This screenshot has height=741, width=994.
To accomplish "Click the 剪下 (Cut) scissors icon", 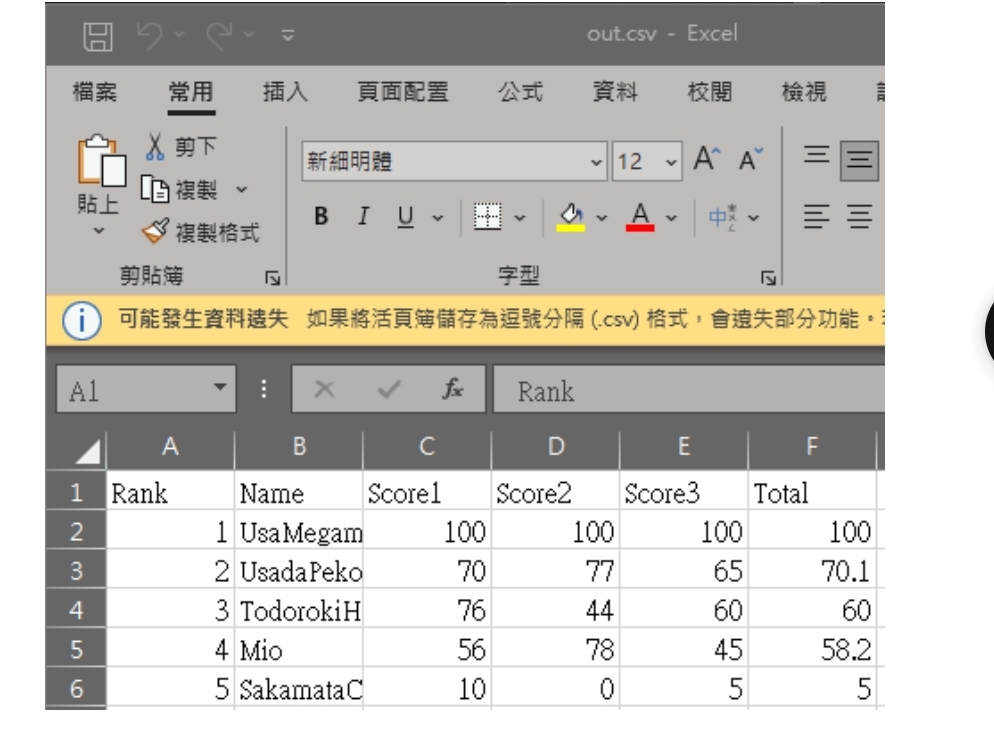I will click(158, 146).
